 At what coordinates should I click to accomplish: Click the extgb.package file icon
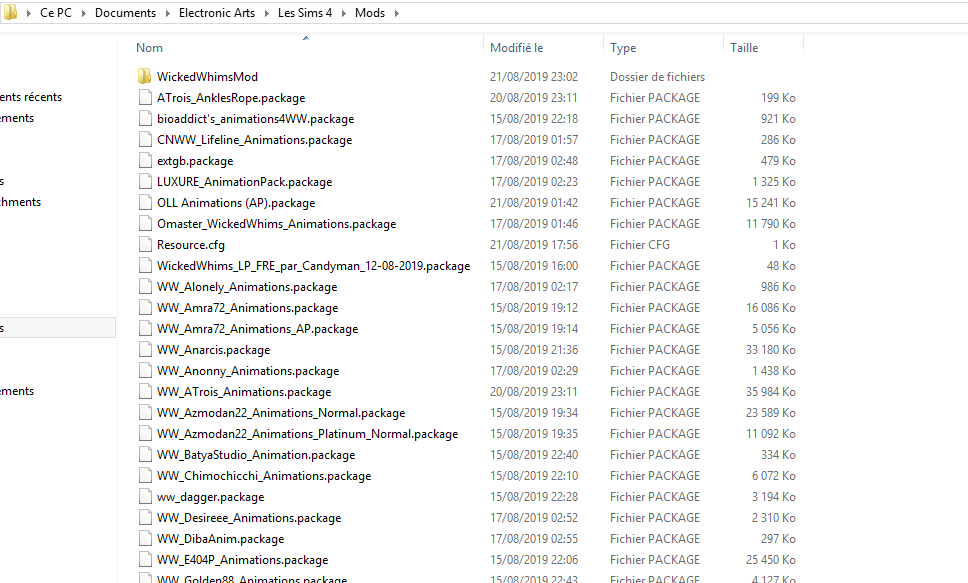pos(144,161)
